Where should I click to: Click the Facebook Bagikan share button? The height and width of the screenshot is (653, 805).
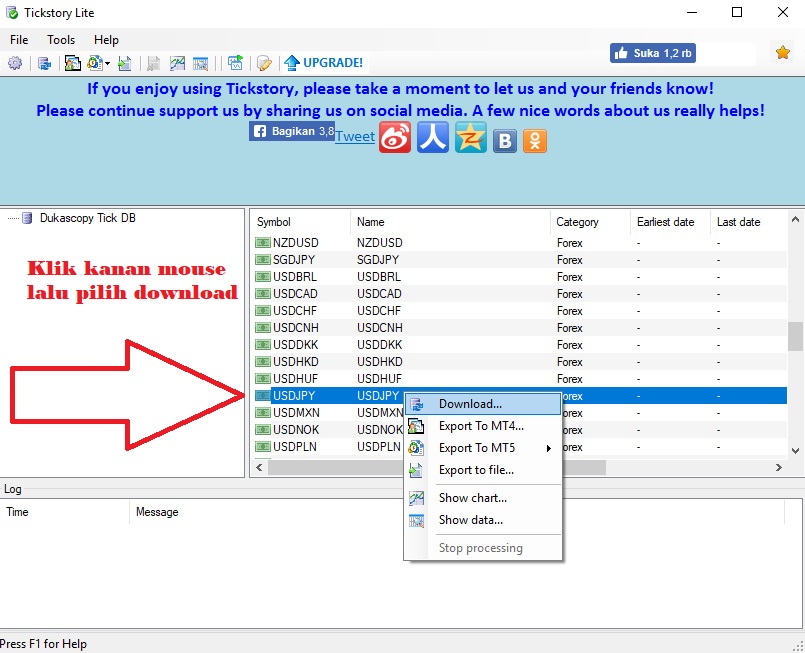click(x=292, y=131)
